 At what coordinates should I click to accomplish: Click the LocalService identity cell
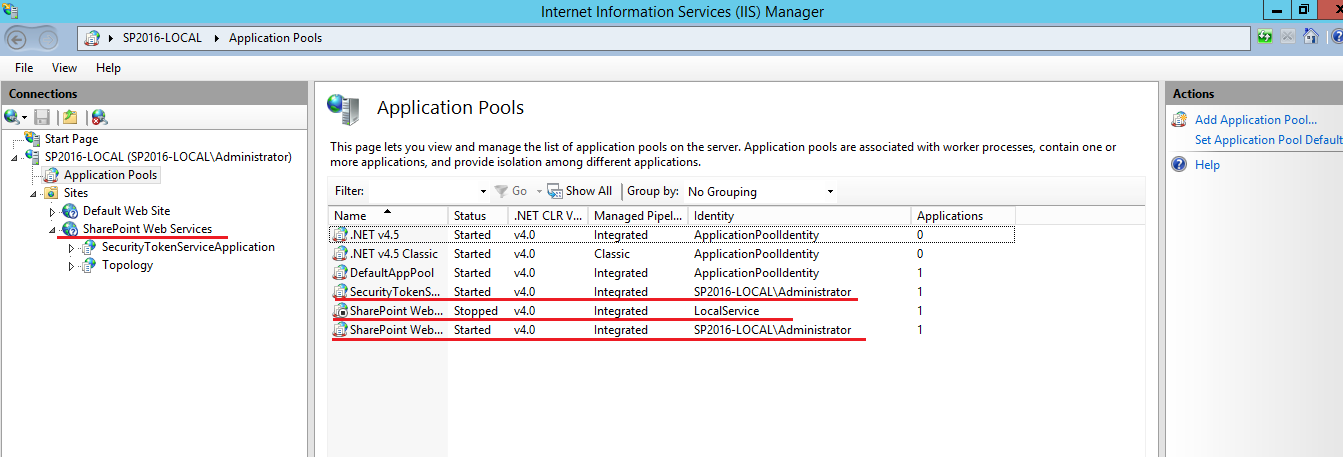(x=727, y=311)
